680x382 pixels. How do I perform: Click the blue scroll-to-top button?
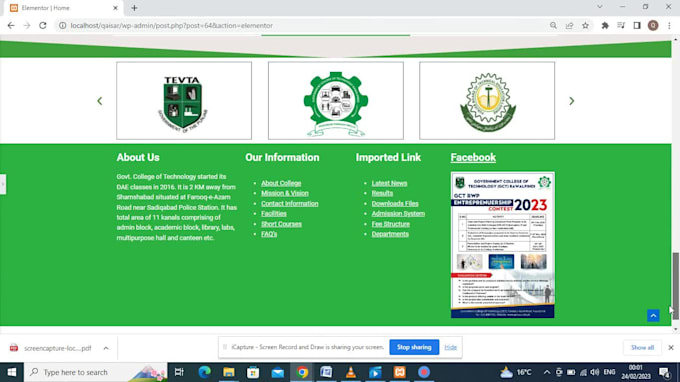(653, 315)
